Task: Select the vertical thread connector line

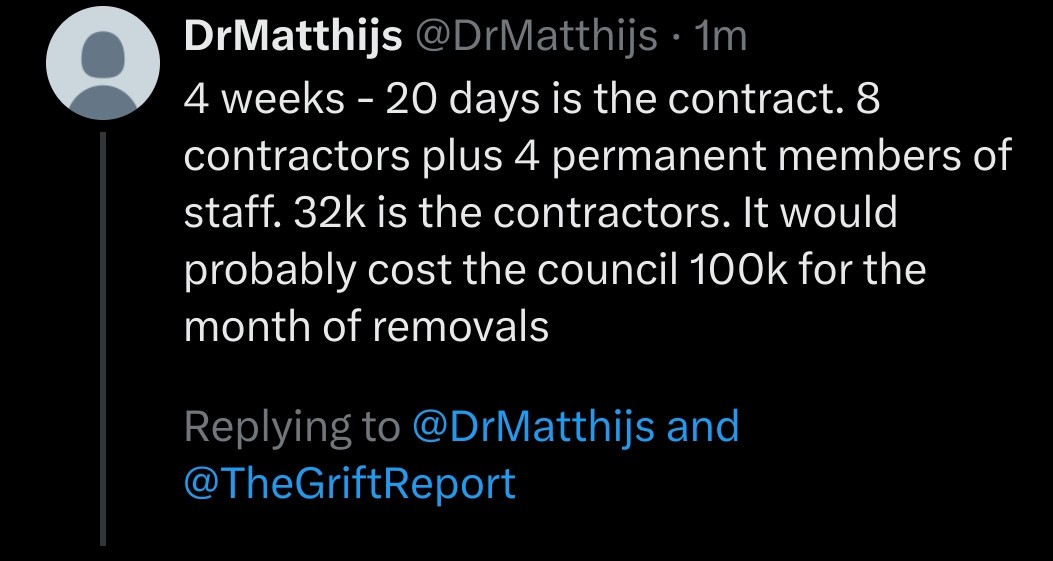Action: (x=103, y=339)
